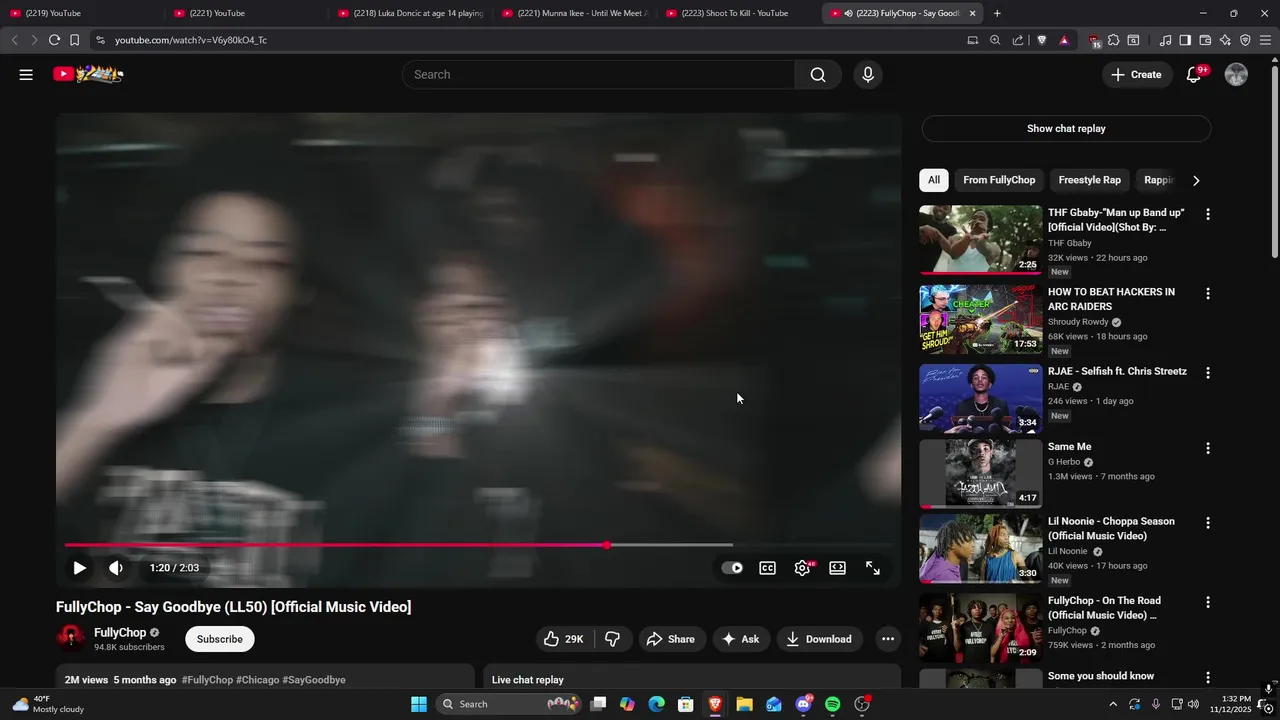Click the Ask AI button
Viewport: 1280px width, 720px height.
740,639
